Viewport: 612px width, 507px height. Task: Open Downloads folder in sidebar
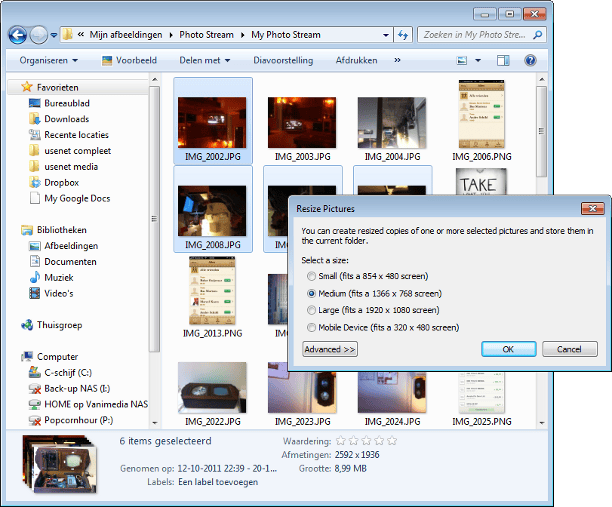(59, 119)
